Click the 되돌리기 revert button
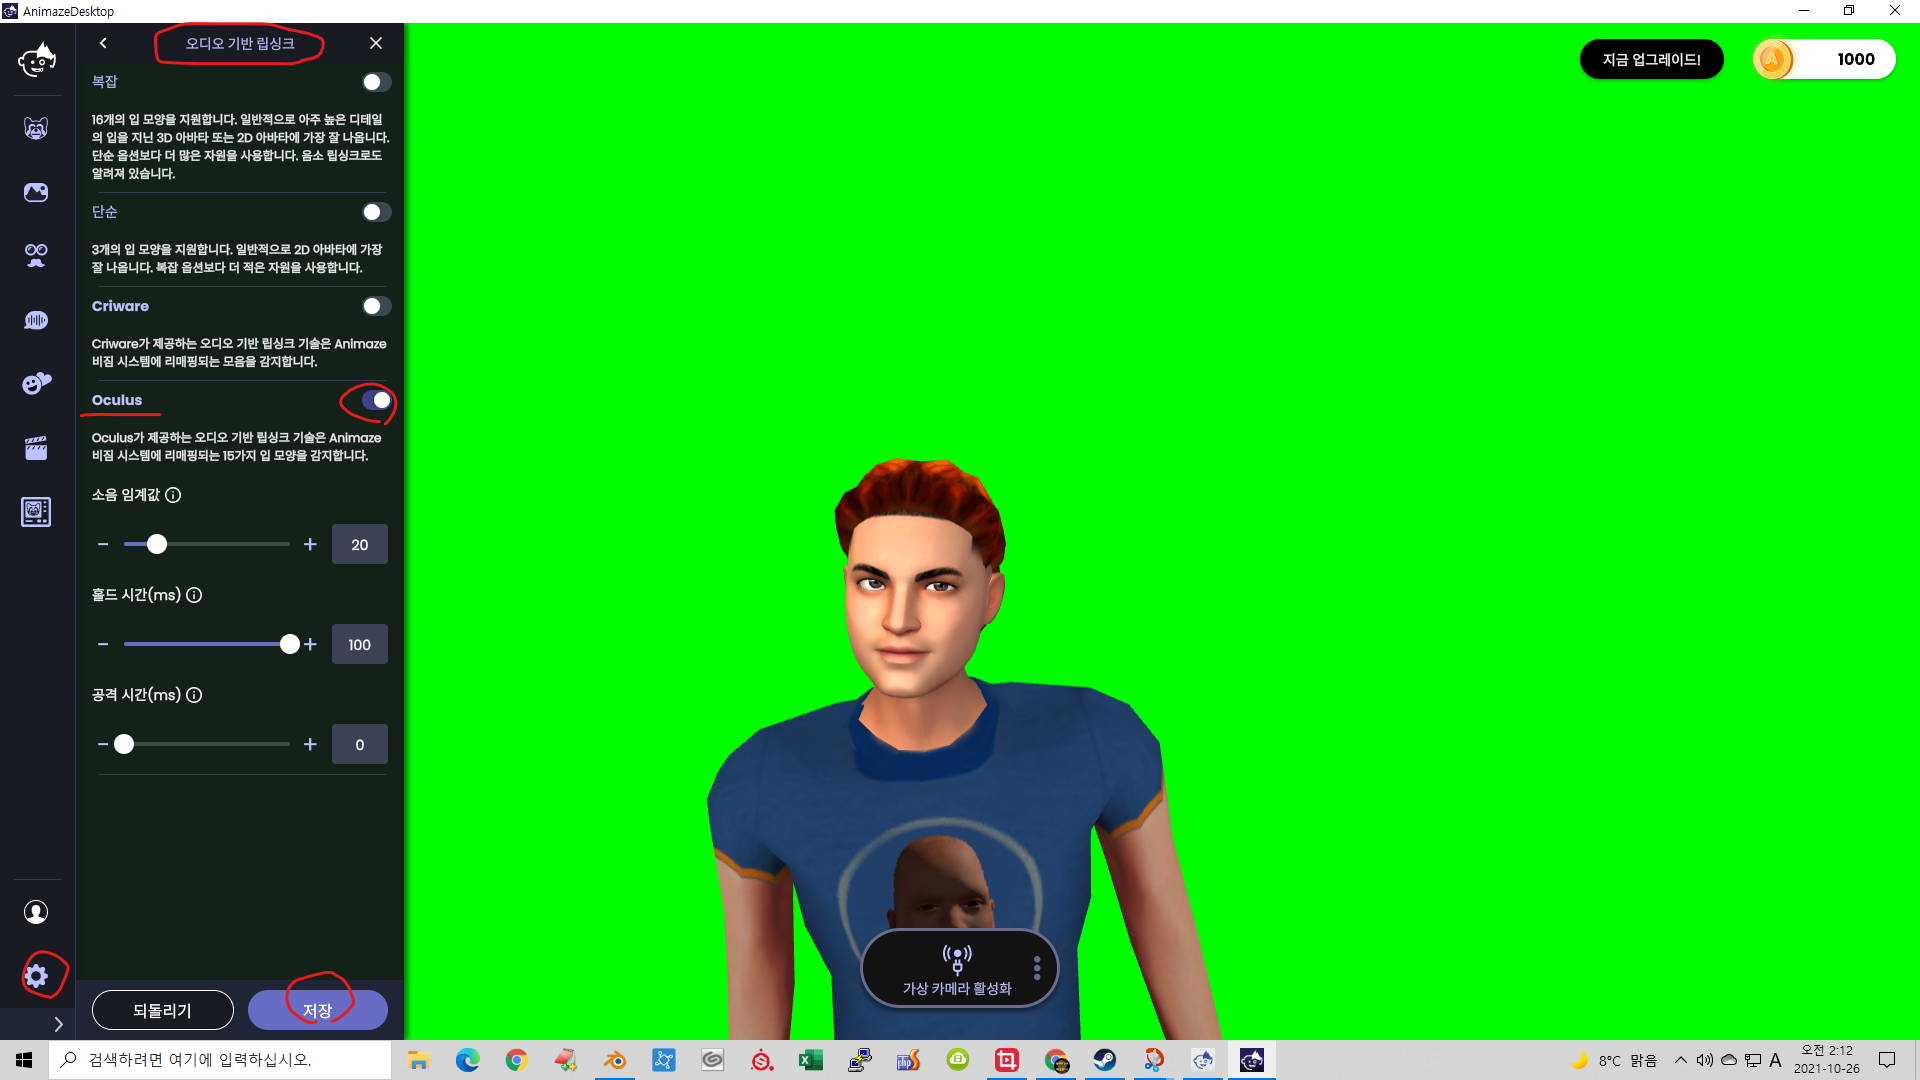 [x=162, y=1010]
